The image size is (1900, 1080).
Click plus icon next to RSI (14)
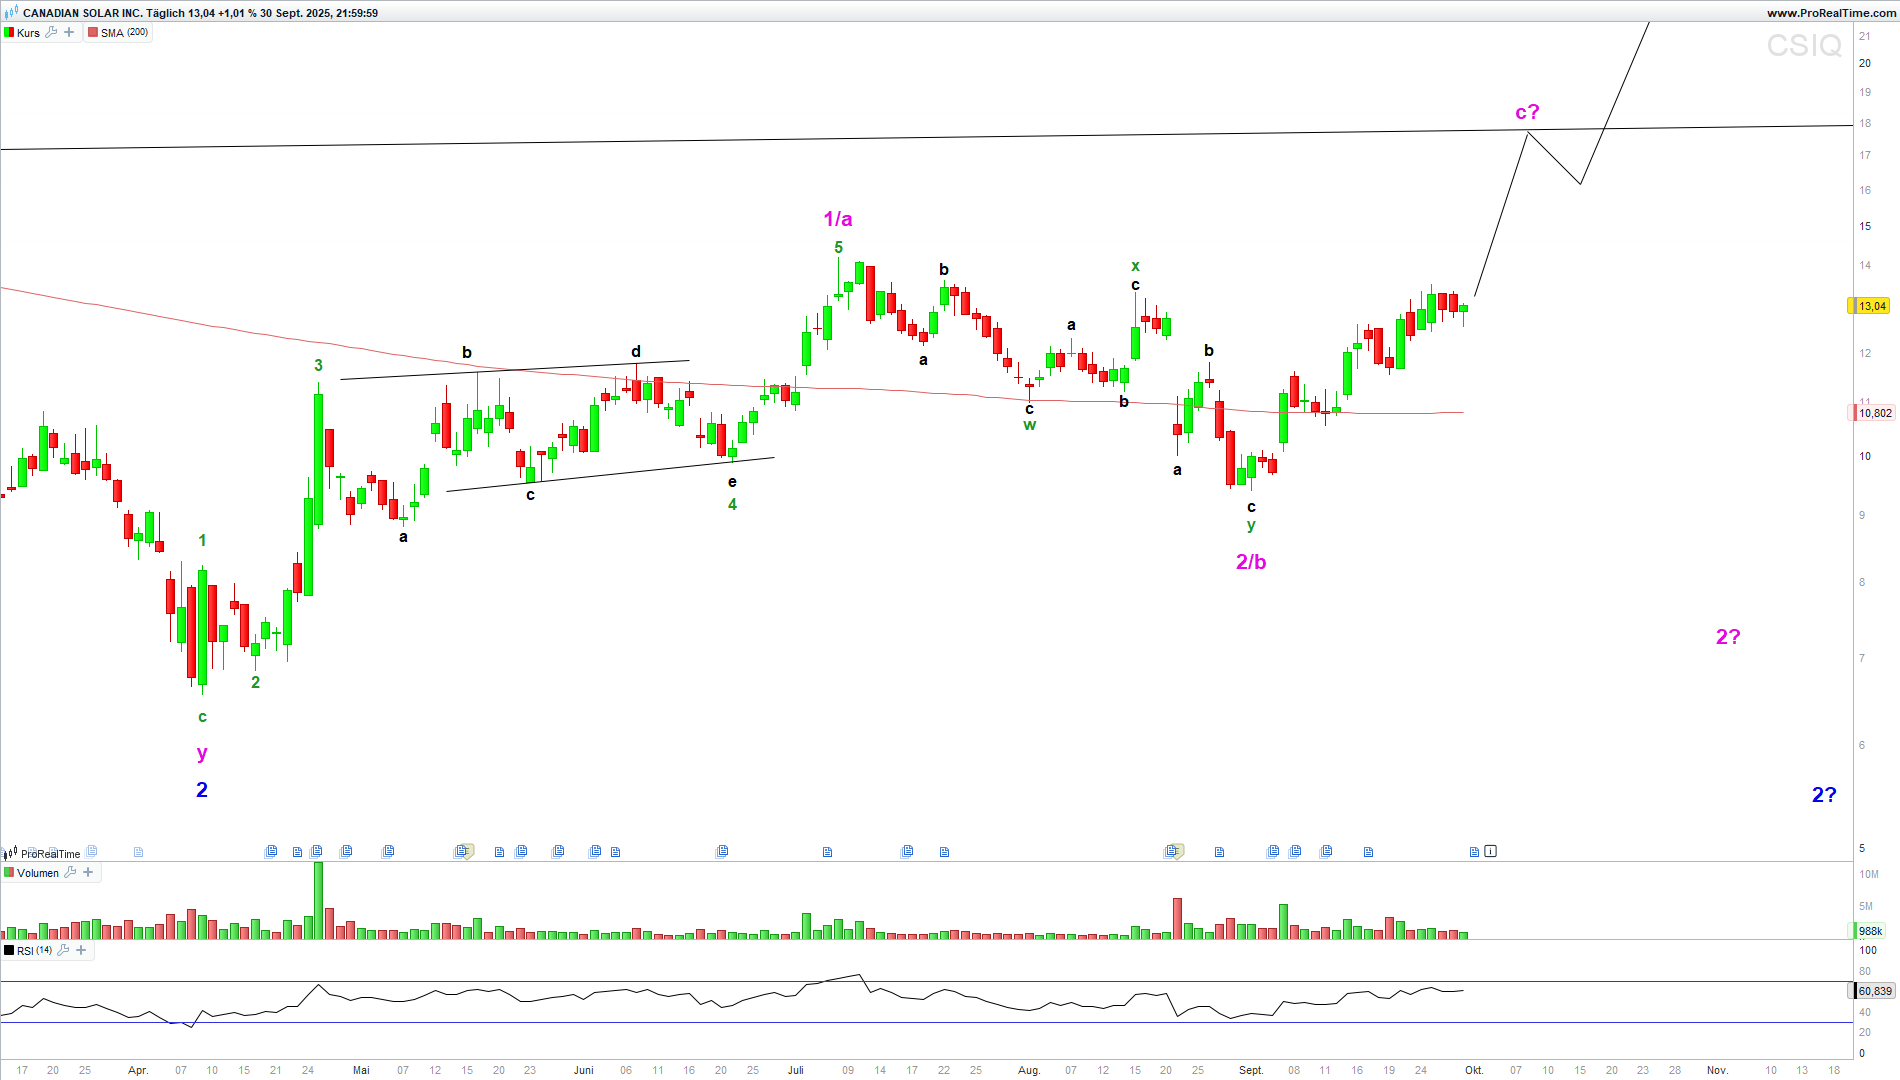[81, 950]
